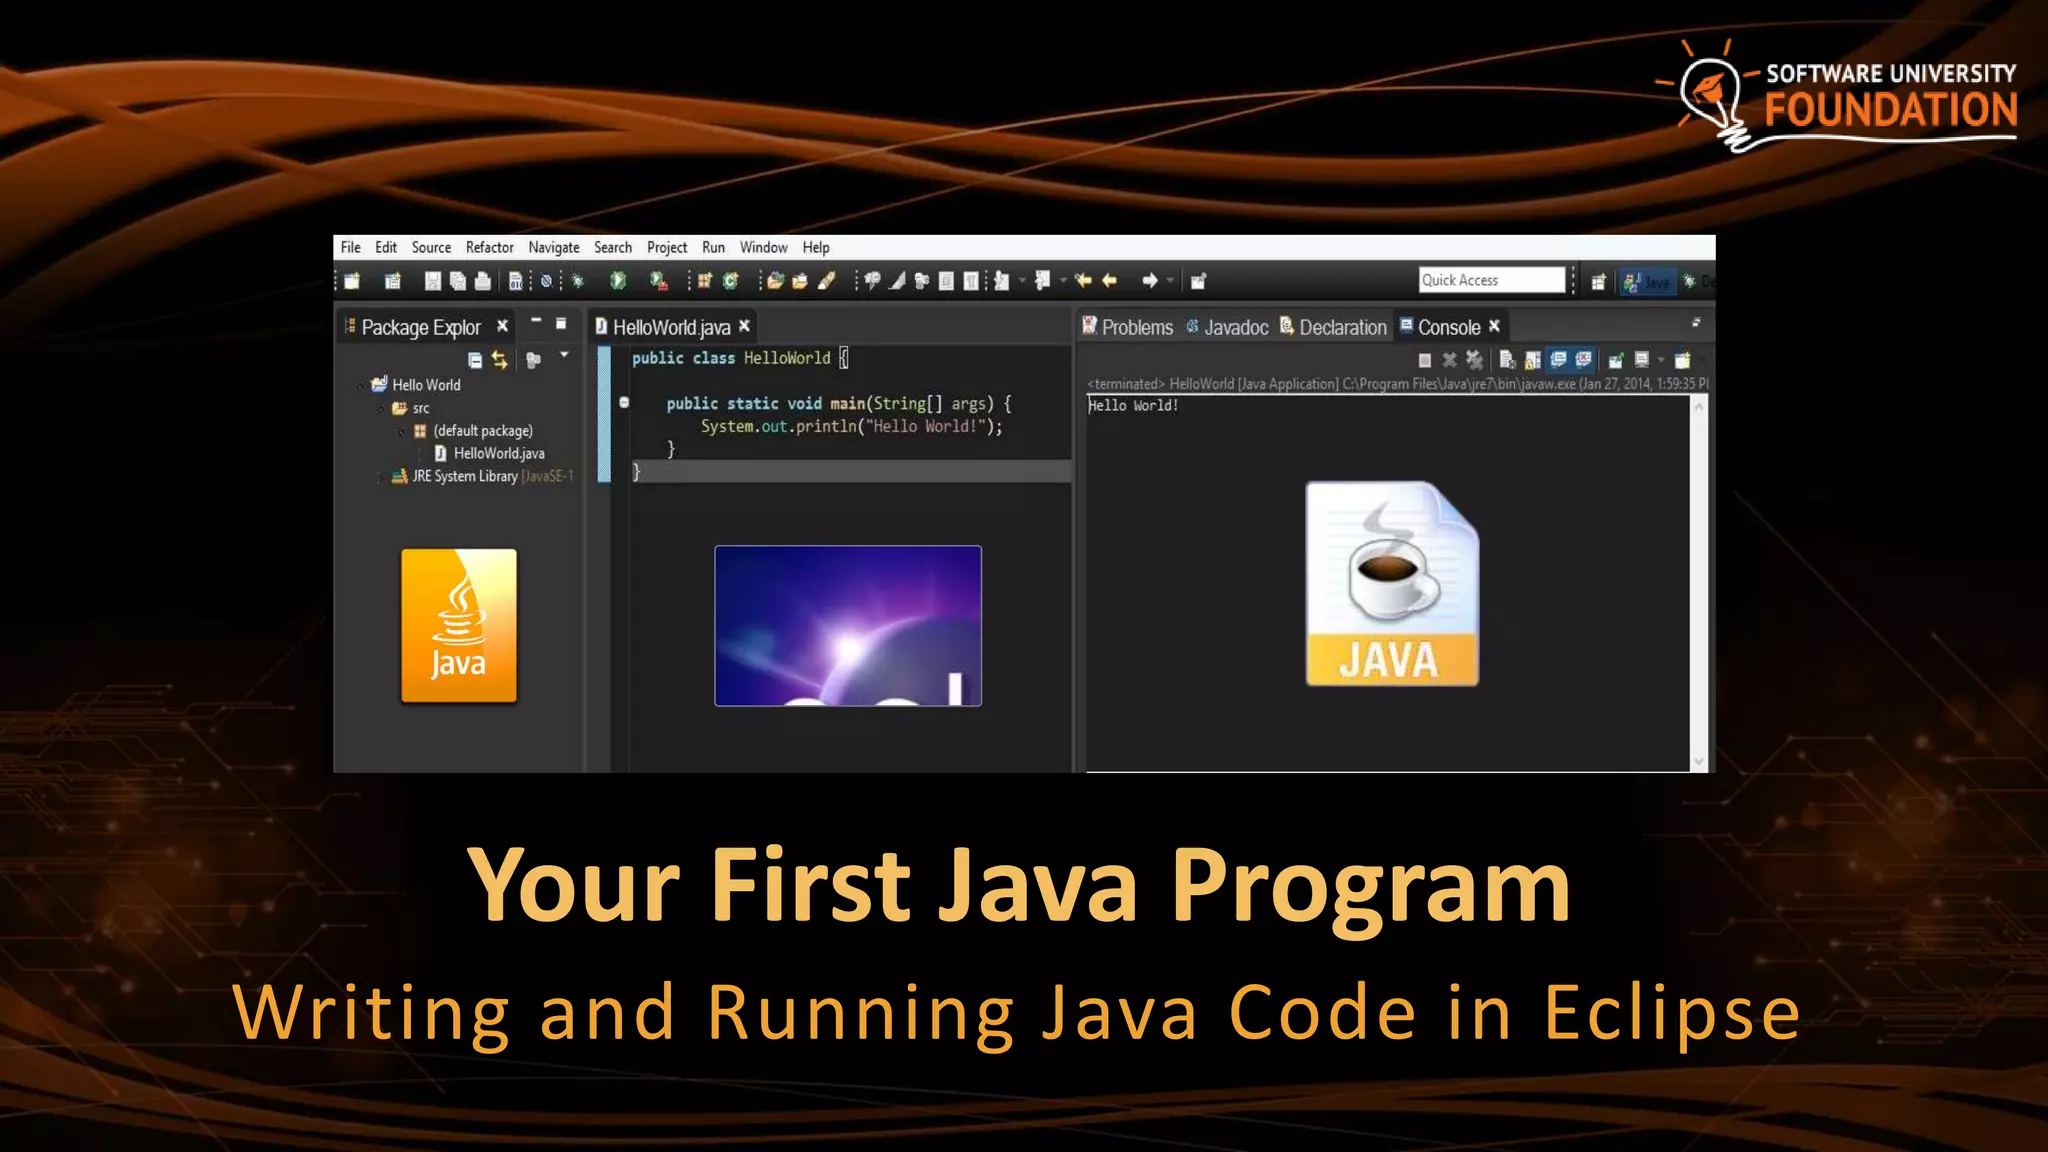The width and height of the screenshot is (2048, 1152).
Task: Toggle Mark Occurrences pencil icon
Action: (x=897, y=281)
